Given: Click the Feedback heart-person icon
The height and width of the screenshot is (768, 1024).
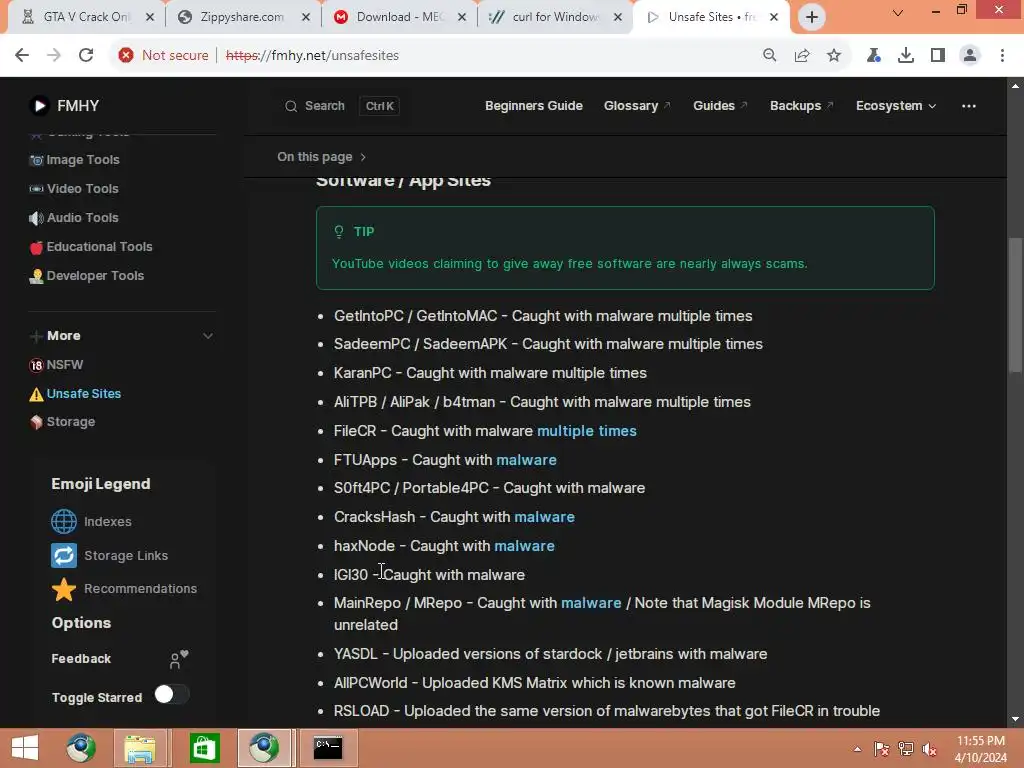Looking at the screenshot, I should click(x=178, y=659).
